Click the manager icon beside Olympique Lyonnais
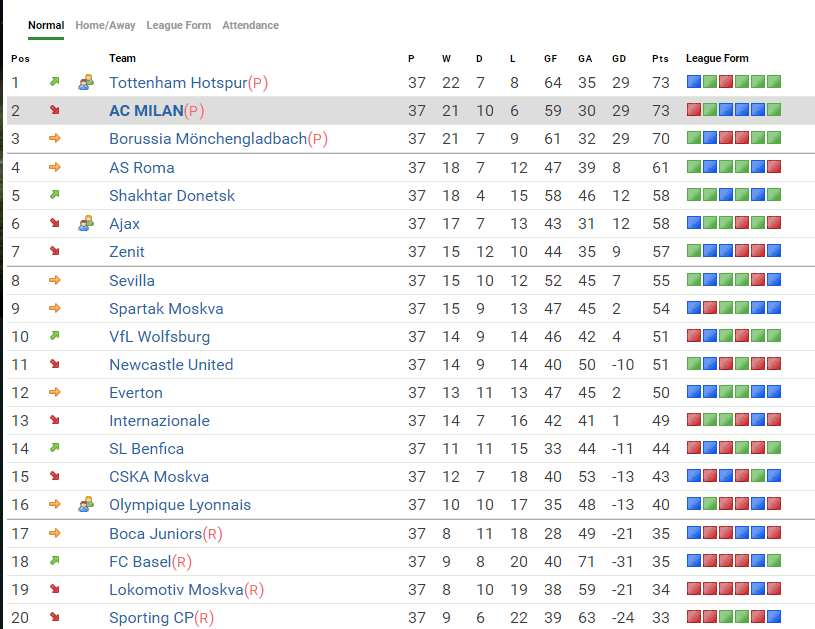Viewport: 815px width, 629px height. click(86, 504)
